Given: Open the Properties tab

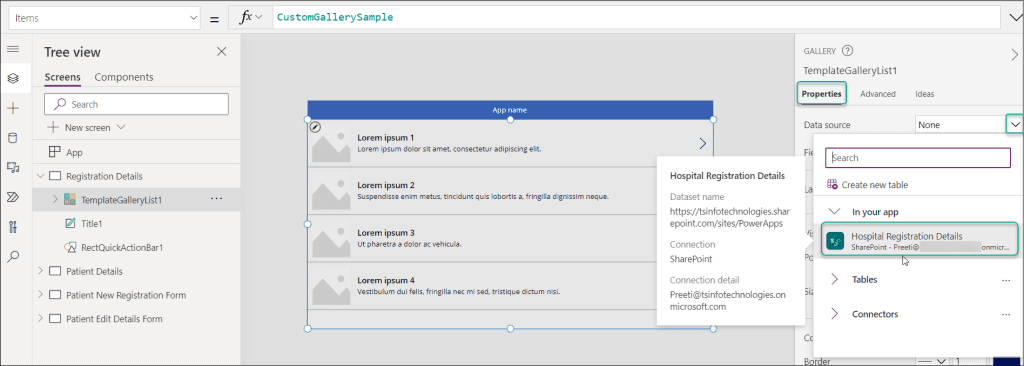Looking at the screenshot, I should click(x=821, y=93).
